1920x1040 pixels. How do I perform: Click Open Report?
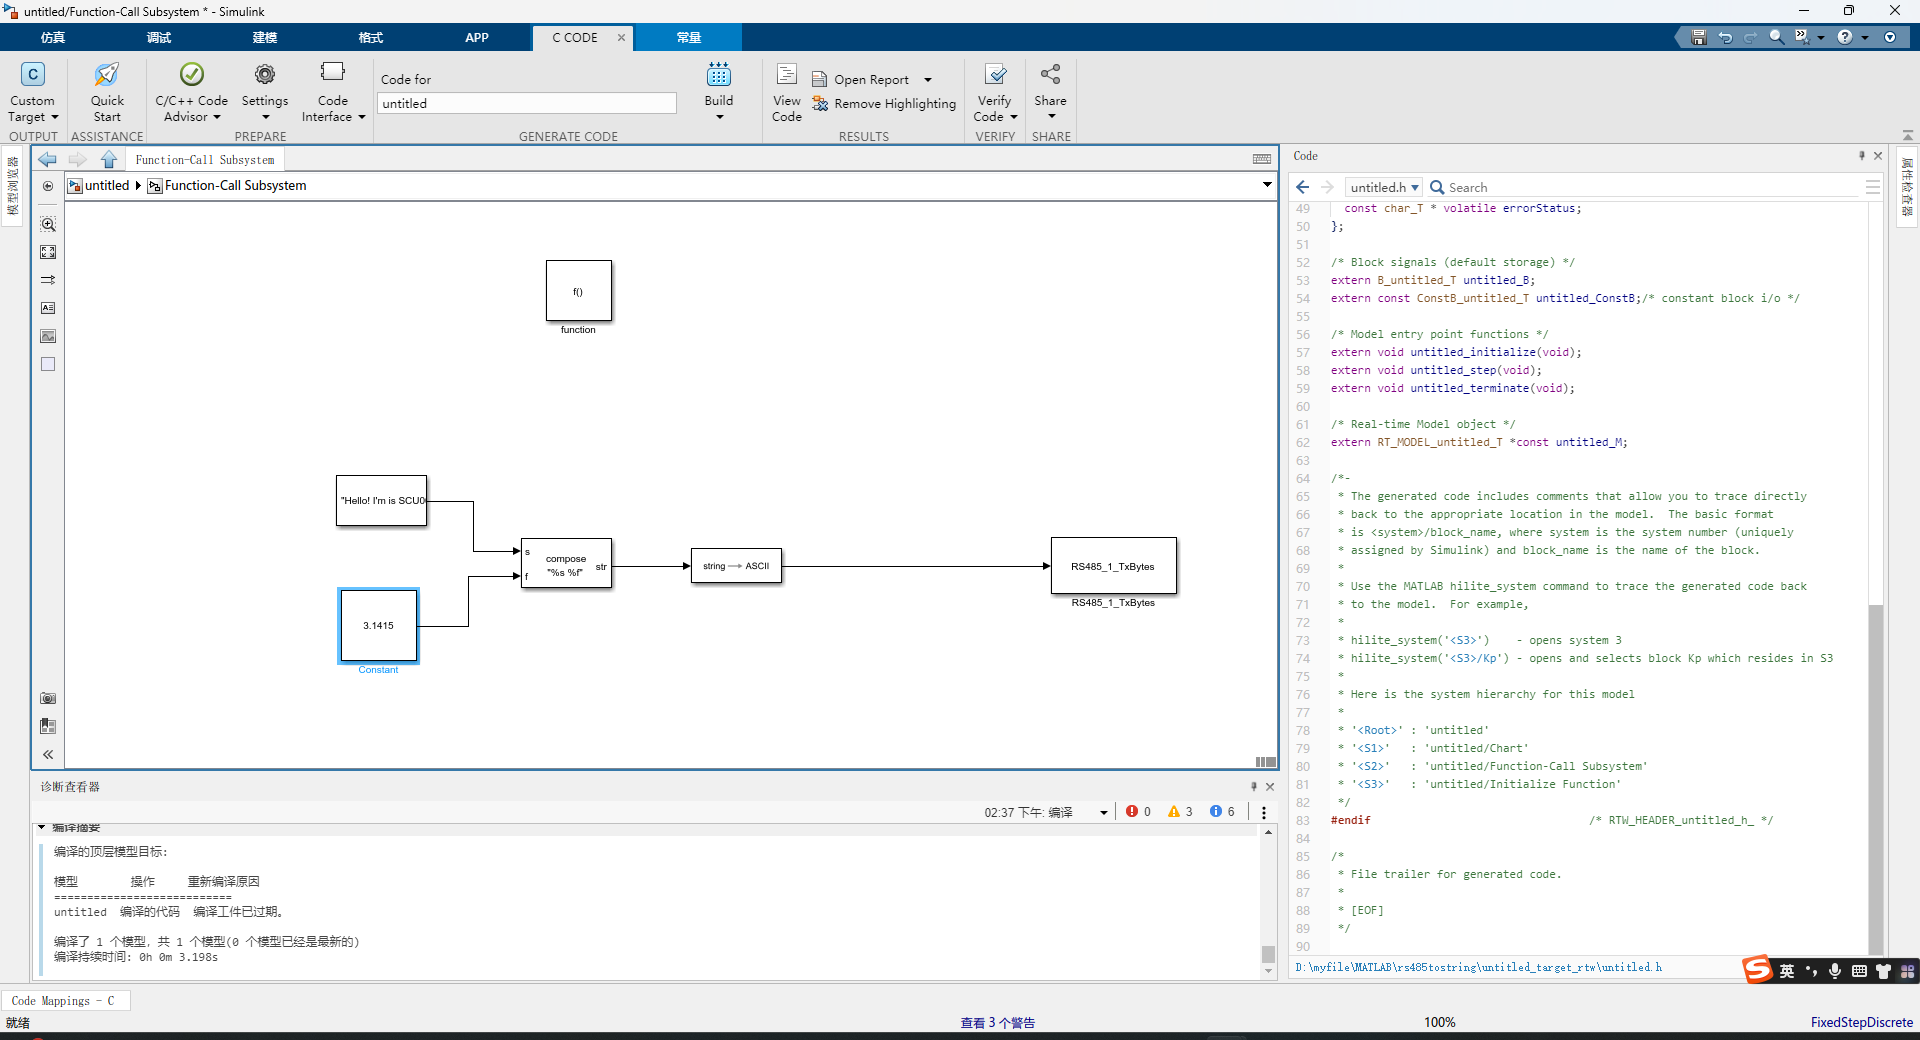[x=861, y=80]
